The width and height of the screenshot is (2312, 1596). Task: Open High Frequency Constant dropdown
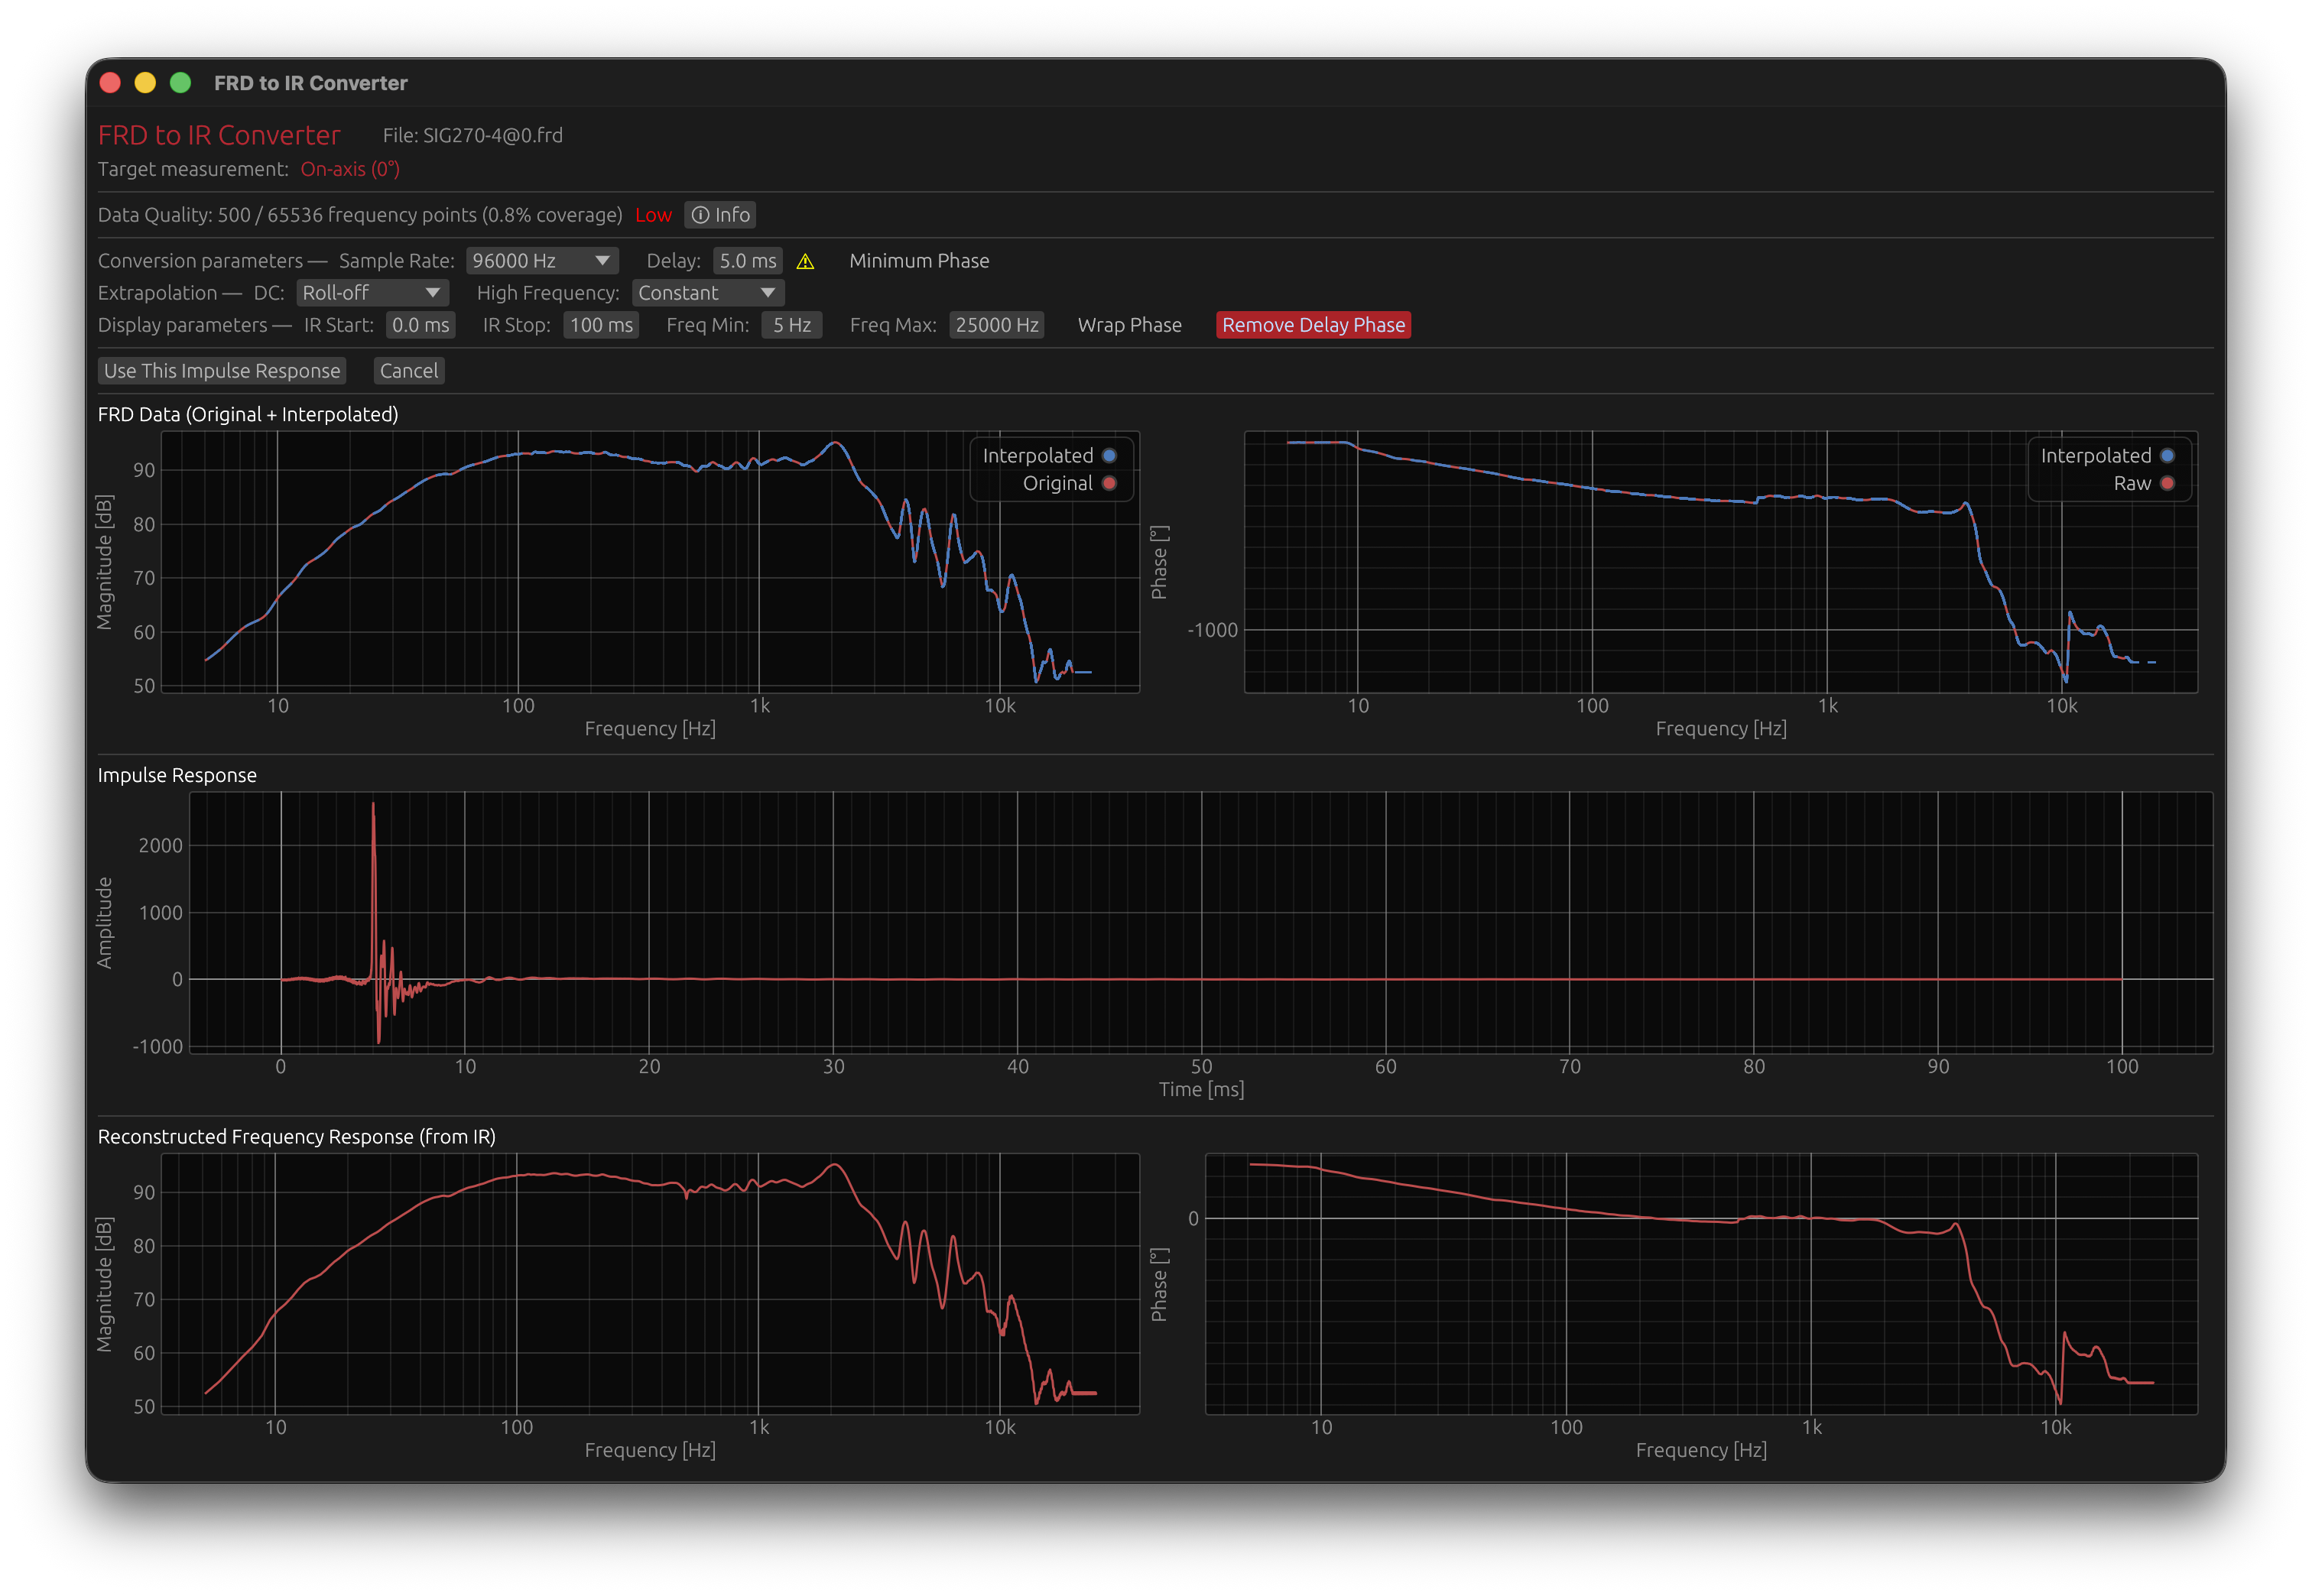tap(707, 293)
